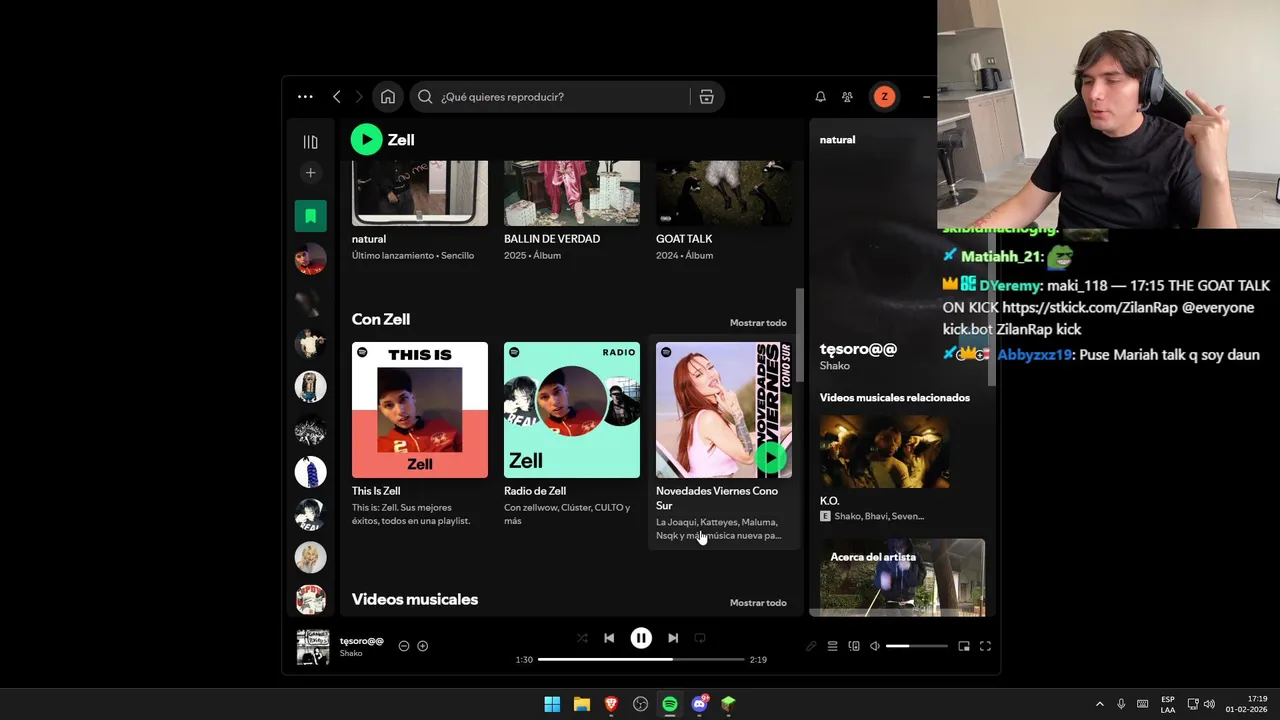Open now playing album cover thumbnail

tap(312, 647)
